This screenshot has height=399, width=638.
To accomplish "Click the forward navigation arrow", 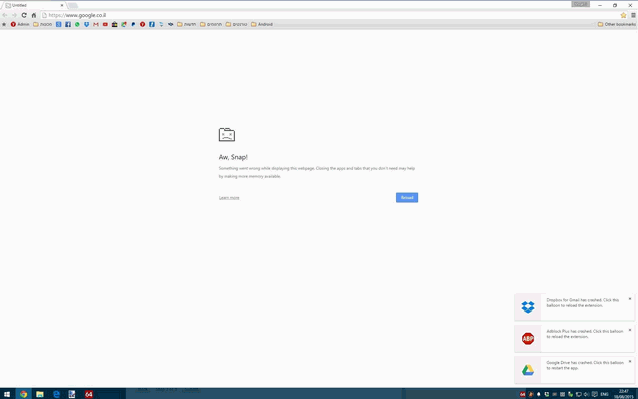I will (x=14, y=15).
